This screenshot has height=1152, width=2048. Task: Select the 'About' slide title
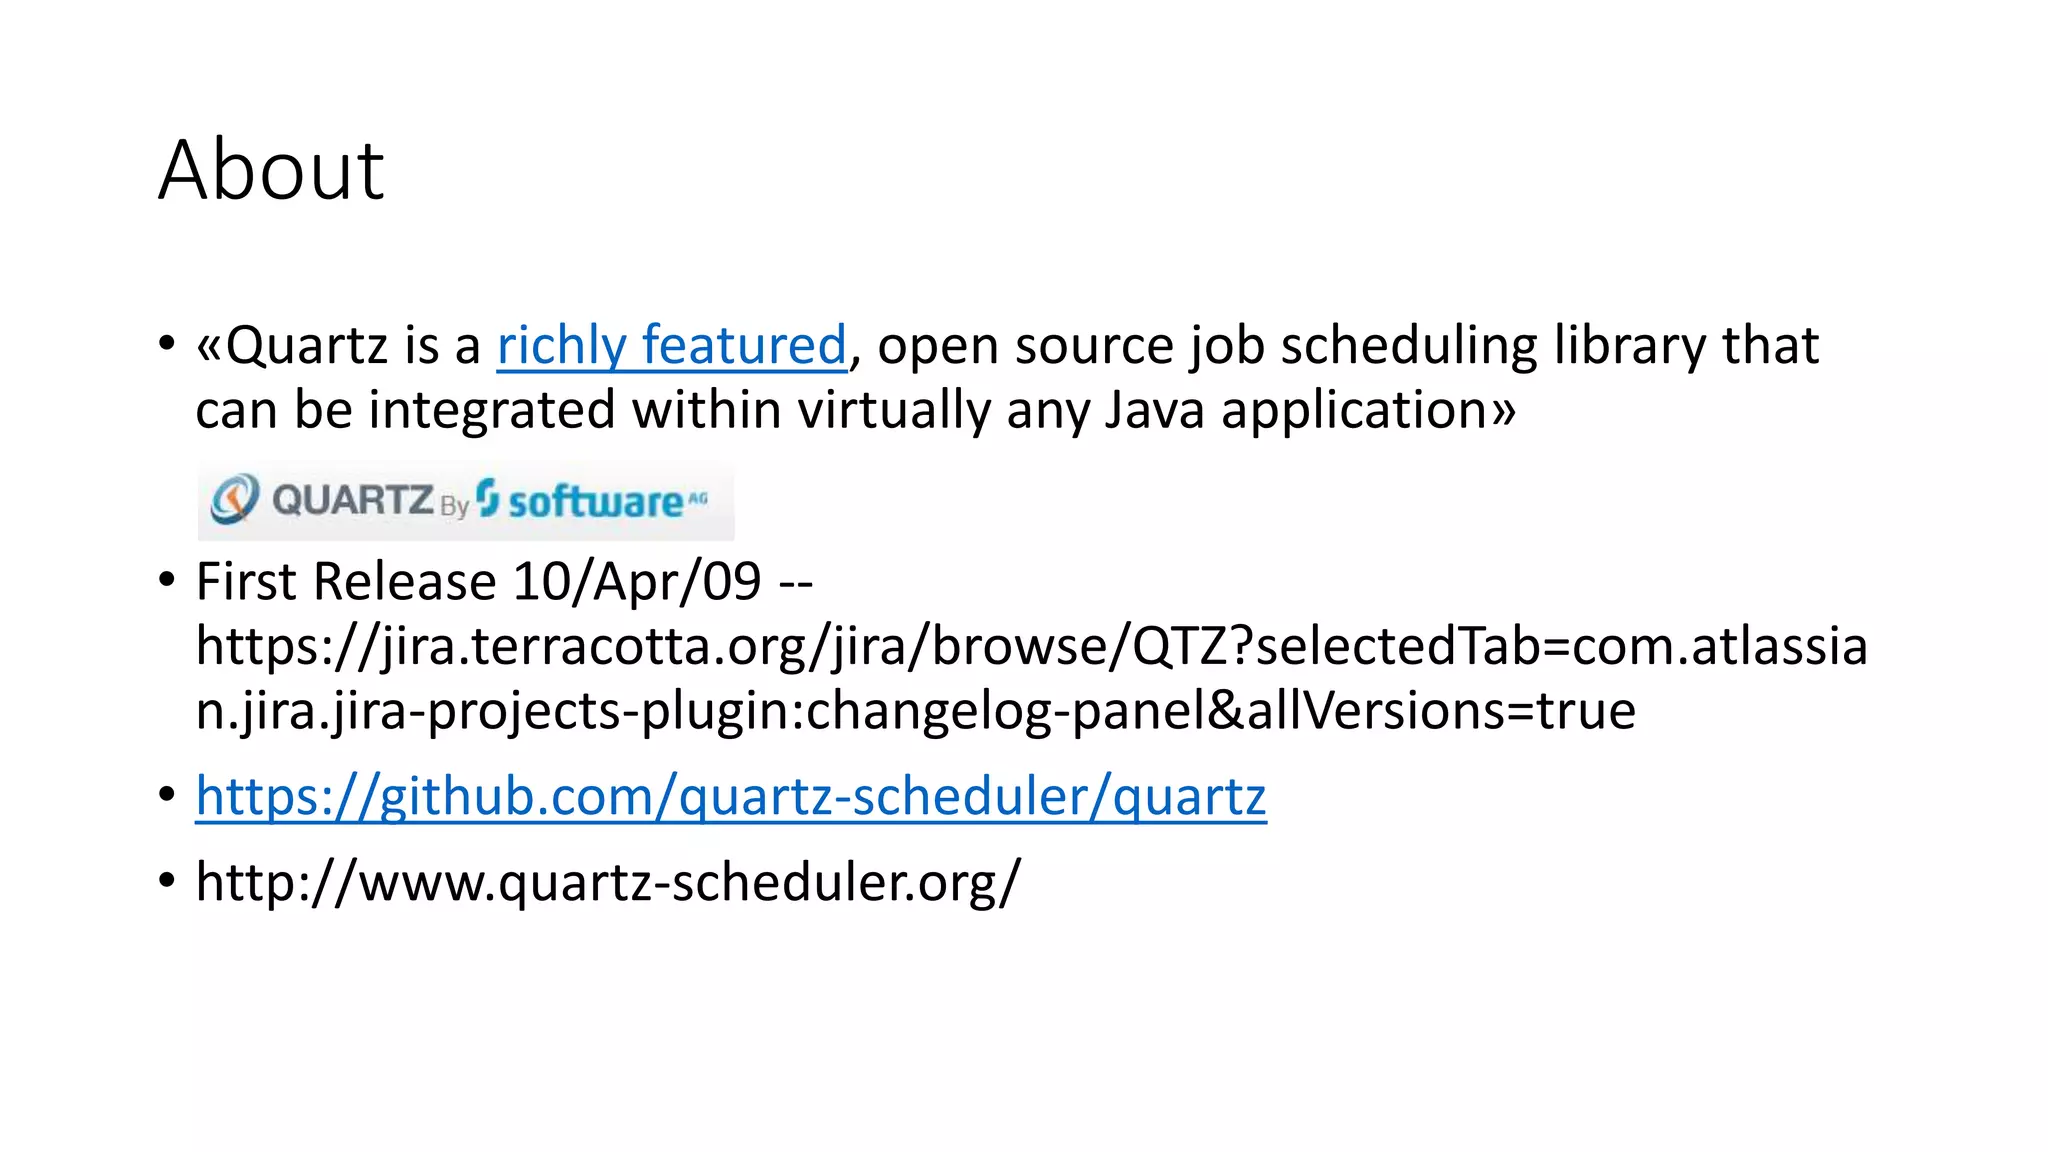point(271,170)
